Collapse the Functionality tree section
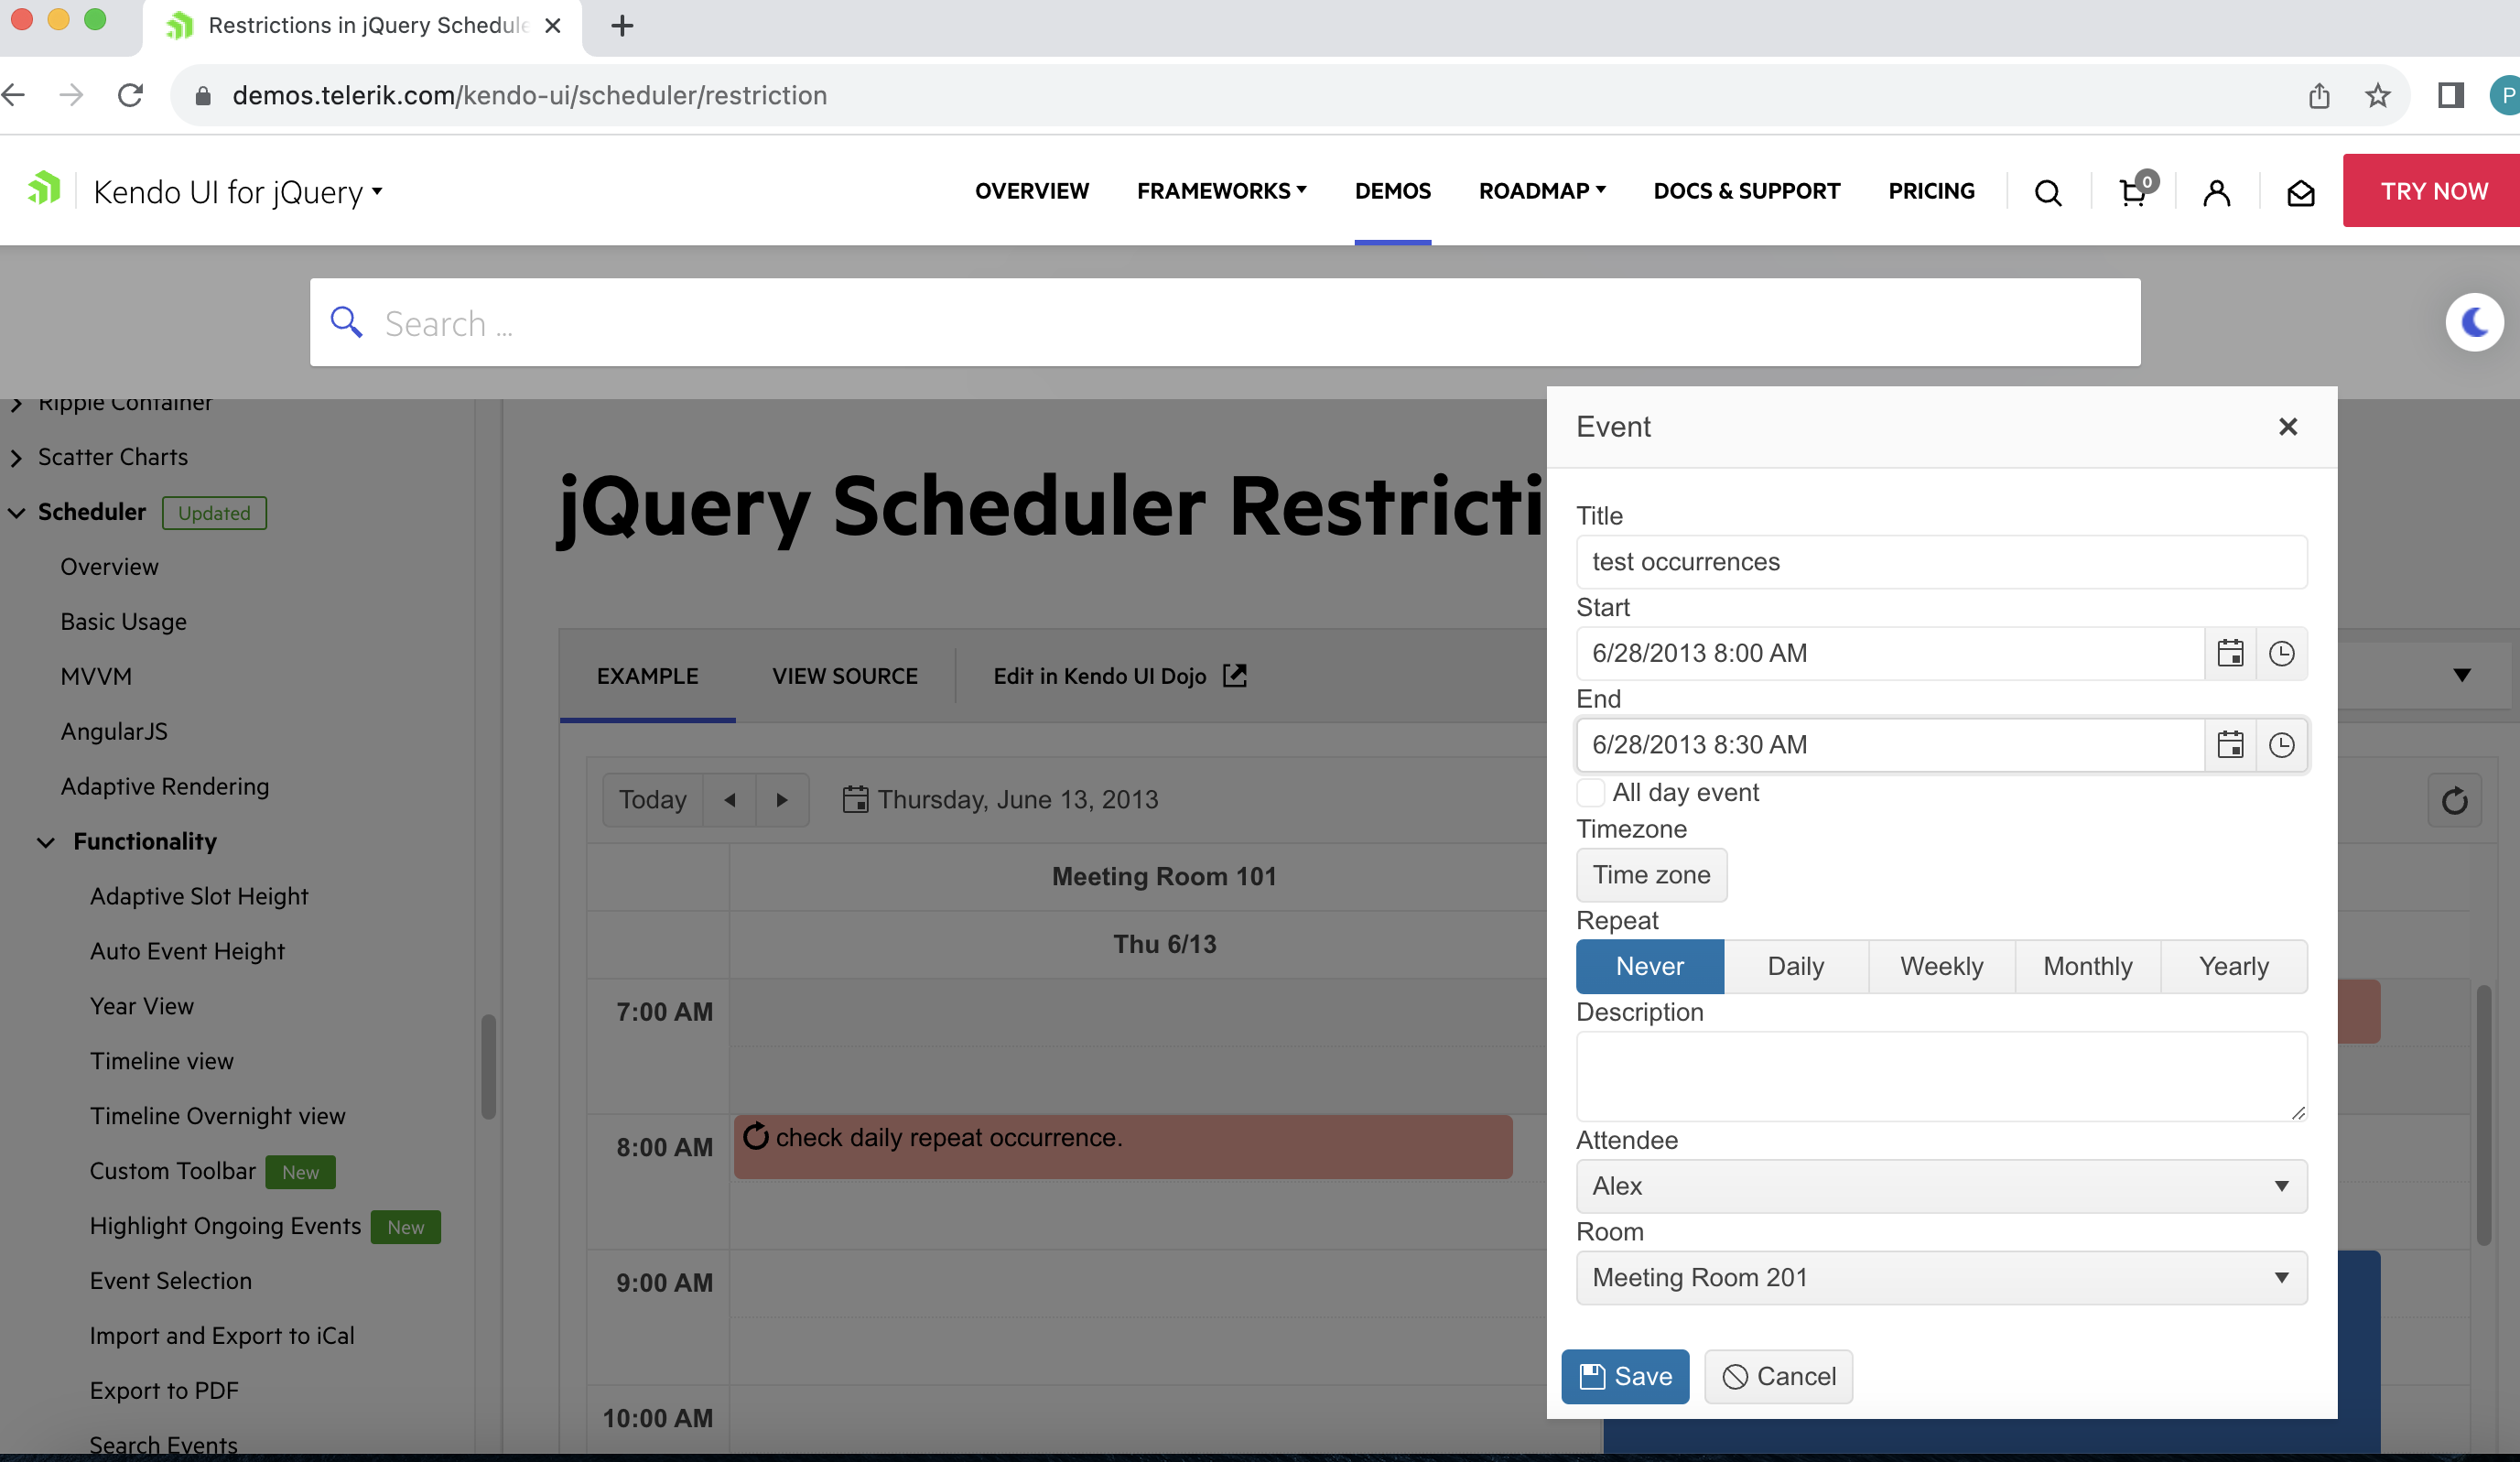The width and height of the screenshot is (2520, 1462). (x=46, y=842)
